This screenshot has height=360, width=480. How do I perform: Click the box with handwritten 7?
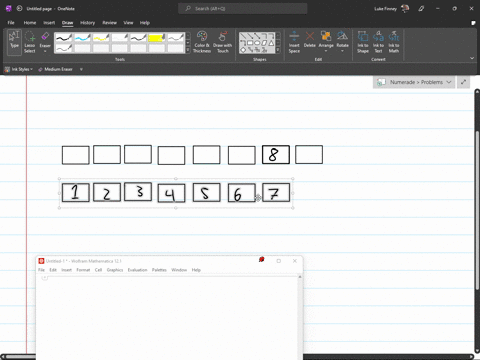click(276, 193)
